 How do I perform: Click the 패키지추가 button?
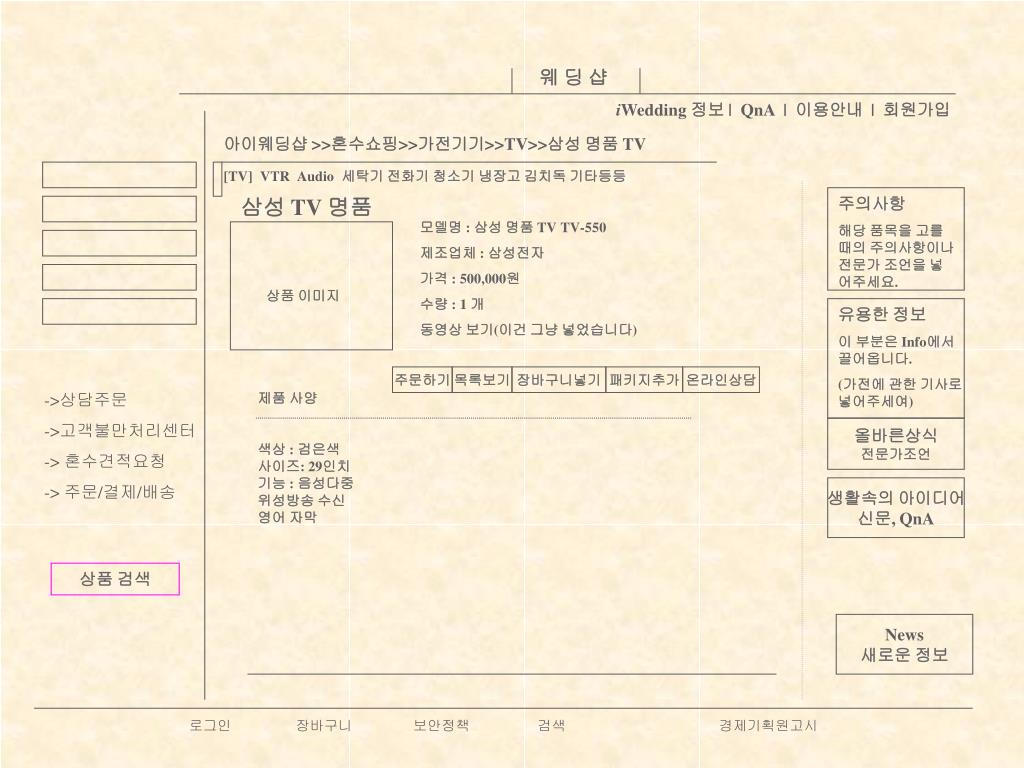tap(644, 380)
